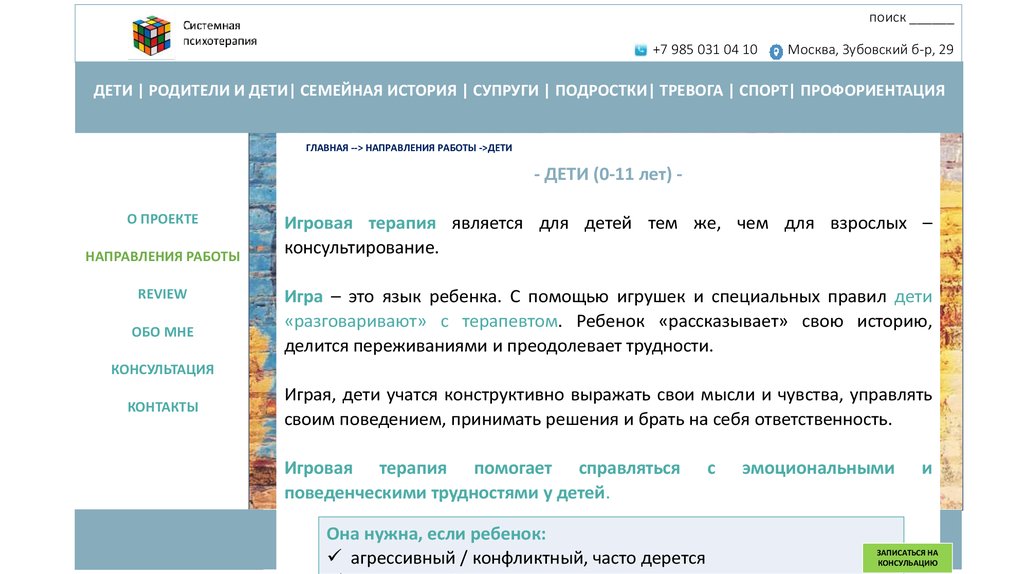Click the Игровая терапия highlighted link

click(360, 223)
